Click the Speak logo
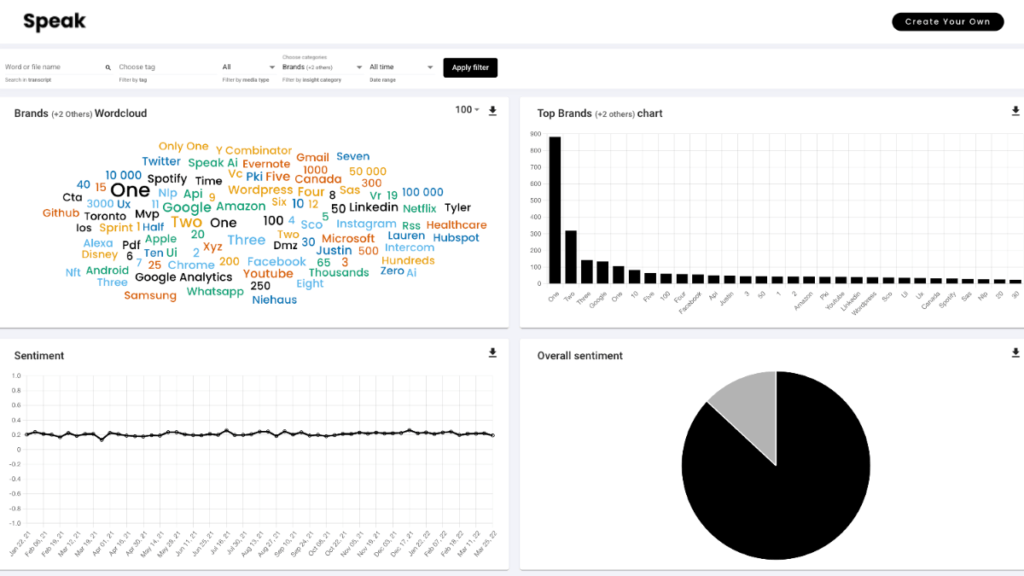 [x=54, y=22]
